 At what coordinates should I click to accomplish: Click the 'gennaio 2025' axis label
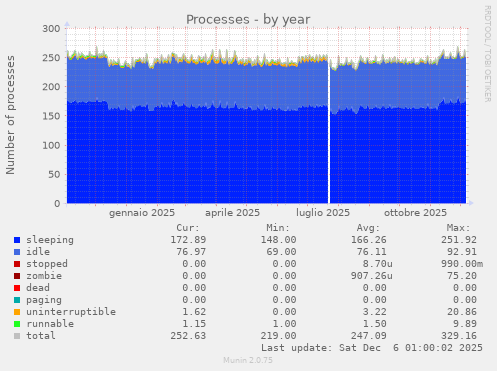click(x=142, y=213)
